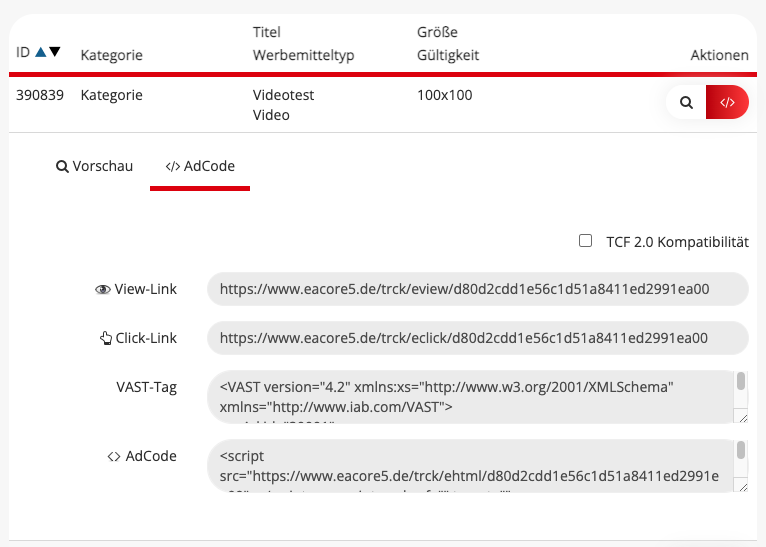Click the Kategorie column header
Screen dimensions: 766x547
(x=111, y=56)
